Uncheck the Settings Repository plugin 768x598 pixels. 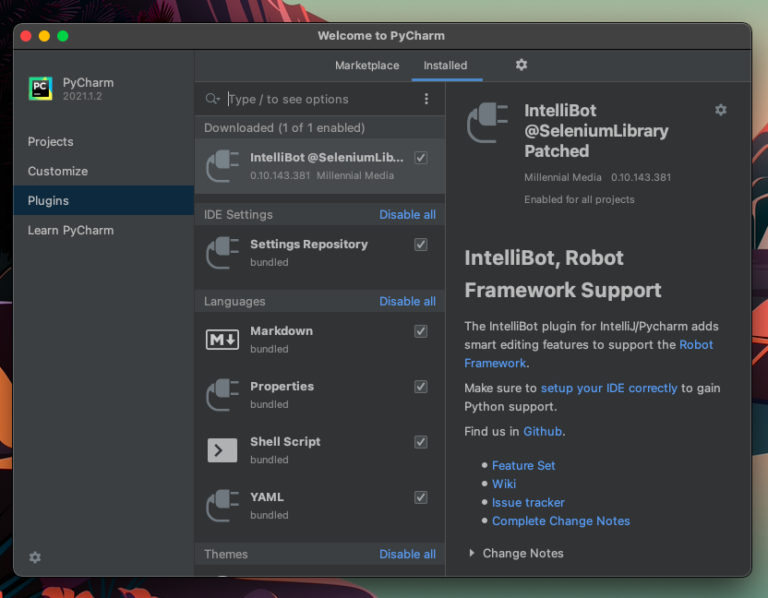pyautogui.click(x=421, y=244)
